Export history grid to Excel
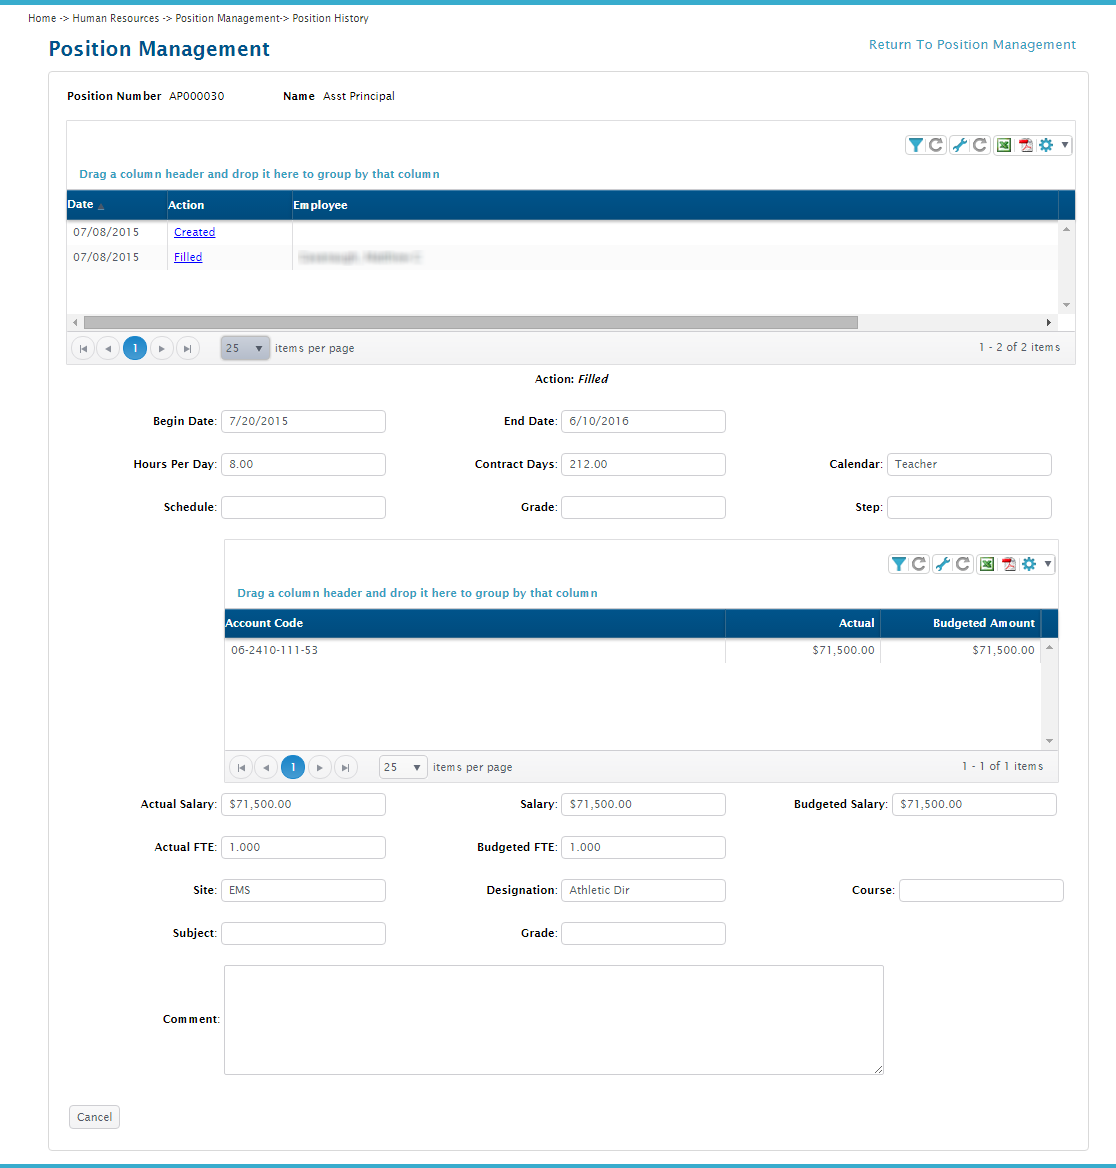Image resolution: width=1116 pixels, height=1168 pixels. point(1004,145)
